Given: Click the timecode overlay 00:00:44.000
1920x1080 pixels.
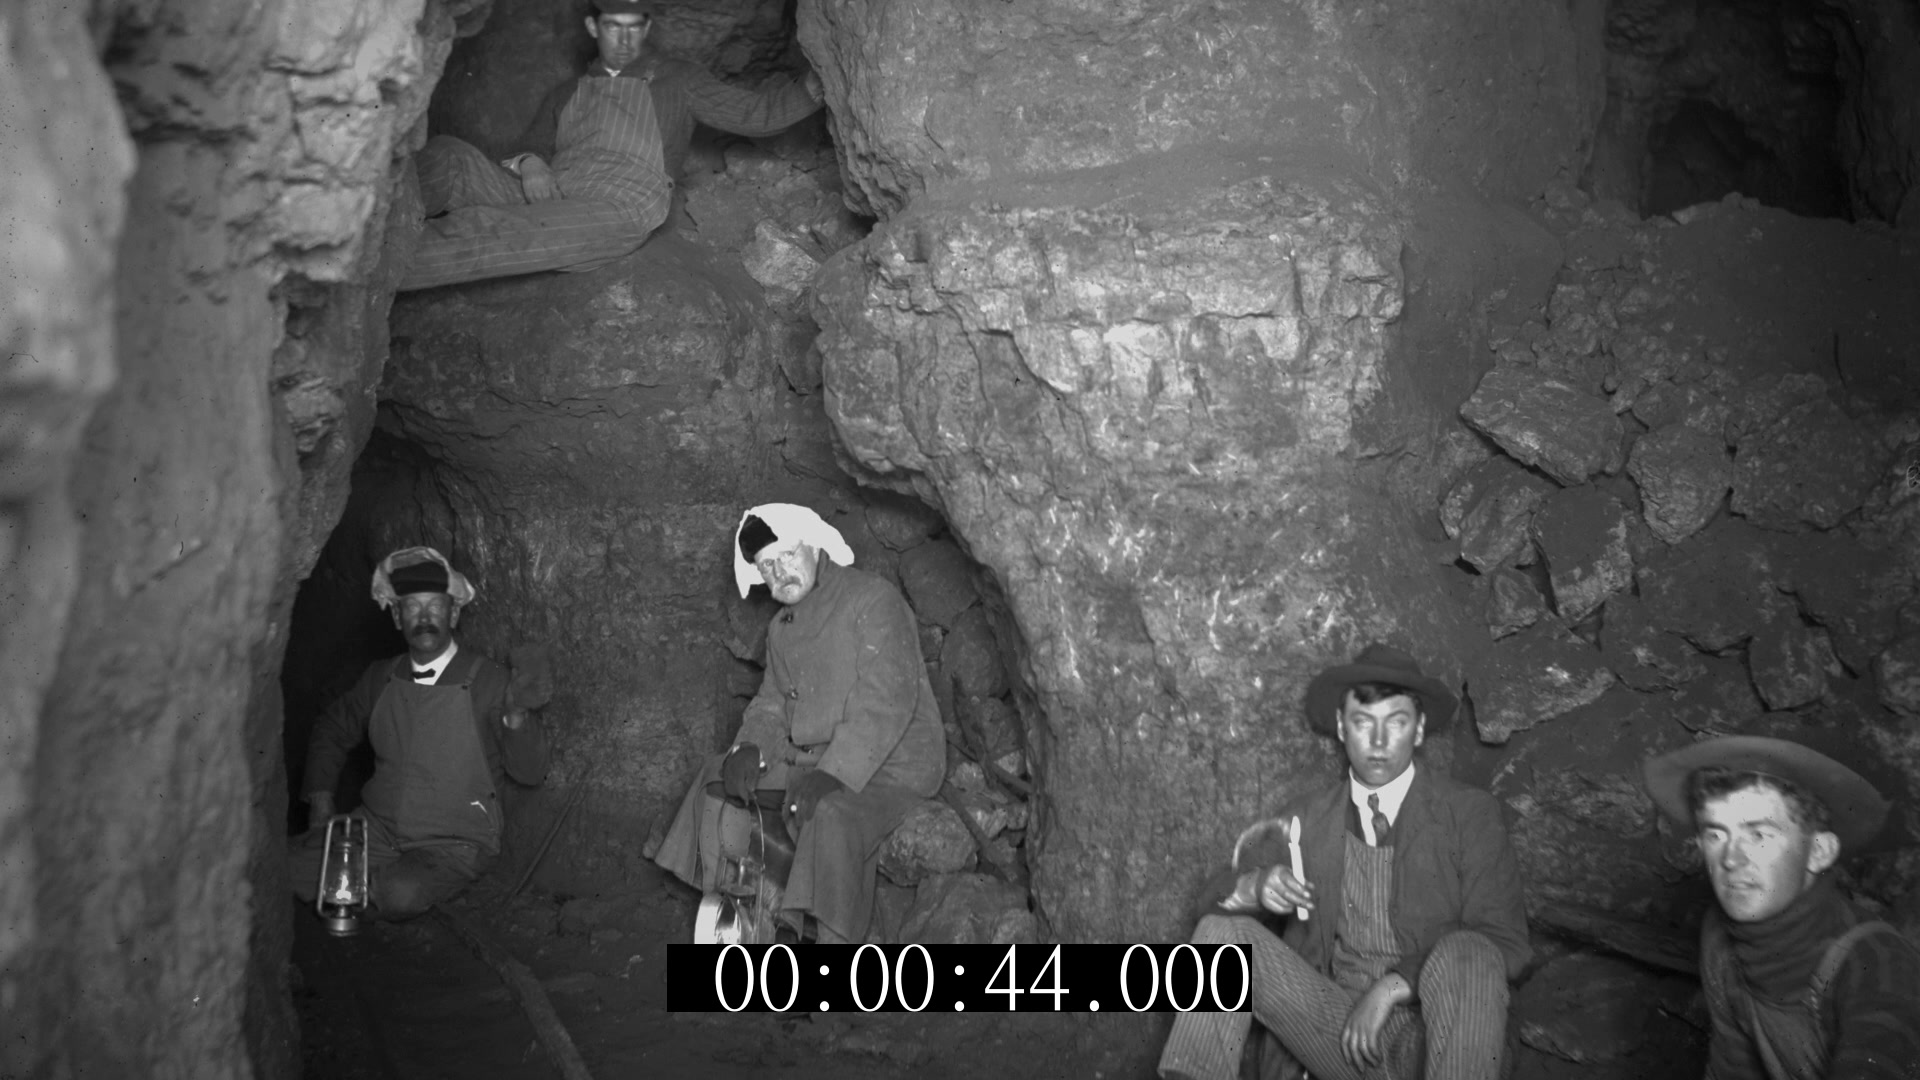Looking at the screenshot, I should (959, 977).
